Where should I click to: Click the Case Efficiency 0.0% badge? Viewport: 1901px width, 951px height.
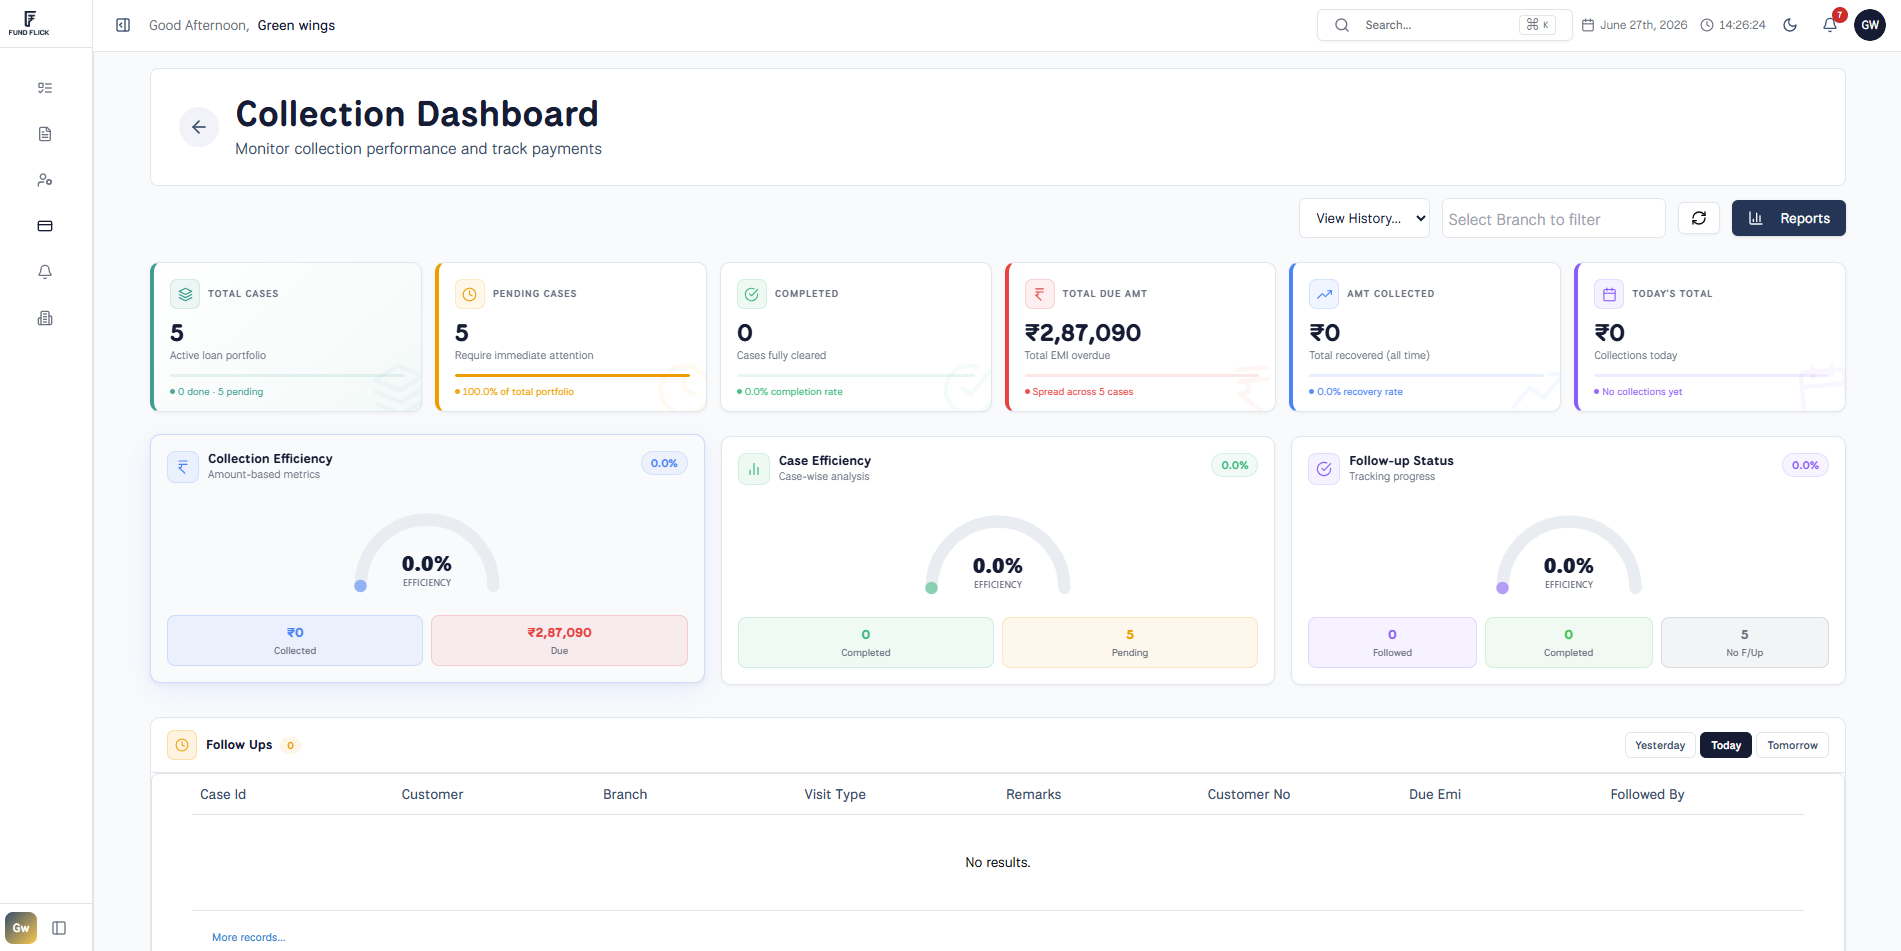click(1235, 465)
